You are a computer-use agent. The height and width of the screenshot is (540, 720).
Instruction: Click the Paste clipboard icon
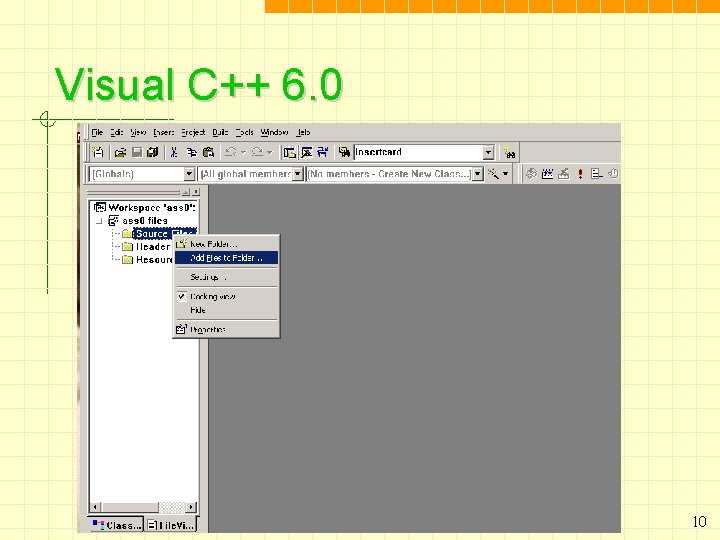tap(208, 152)
